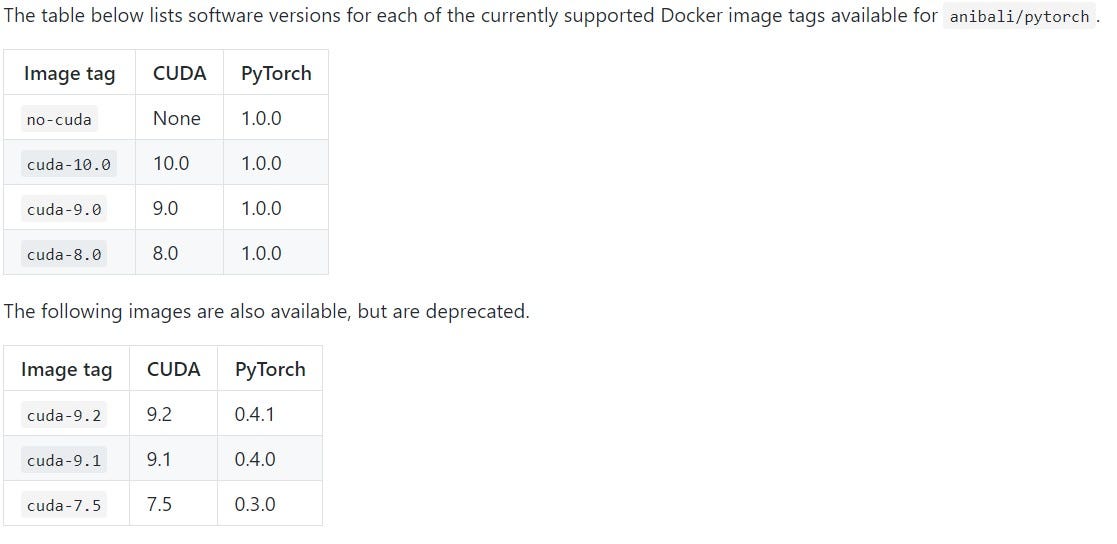1117x544 pixels.
Task: Click the 10.0 CUDA version cell
Action: [171, 164]
